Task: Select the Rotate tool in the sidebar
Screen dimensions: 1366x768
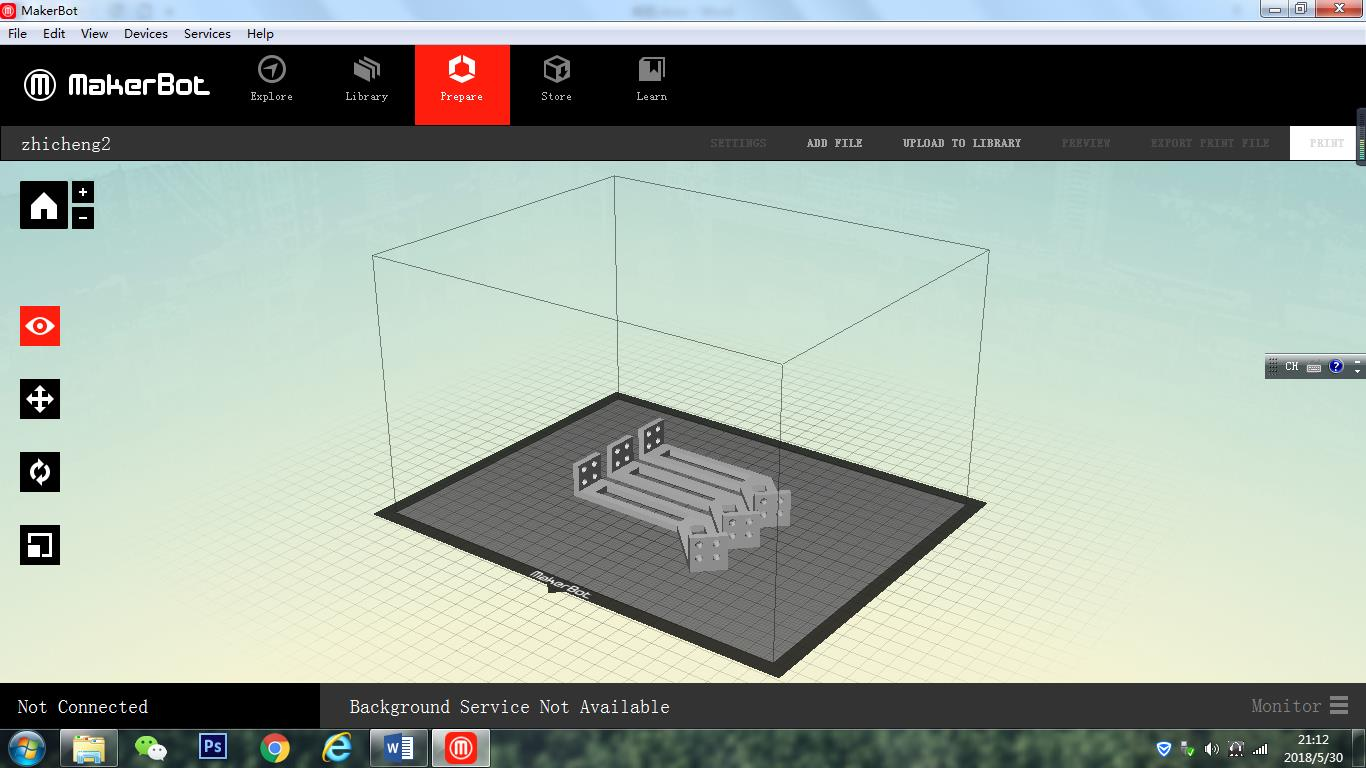Action: pos(39,471)
